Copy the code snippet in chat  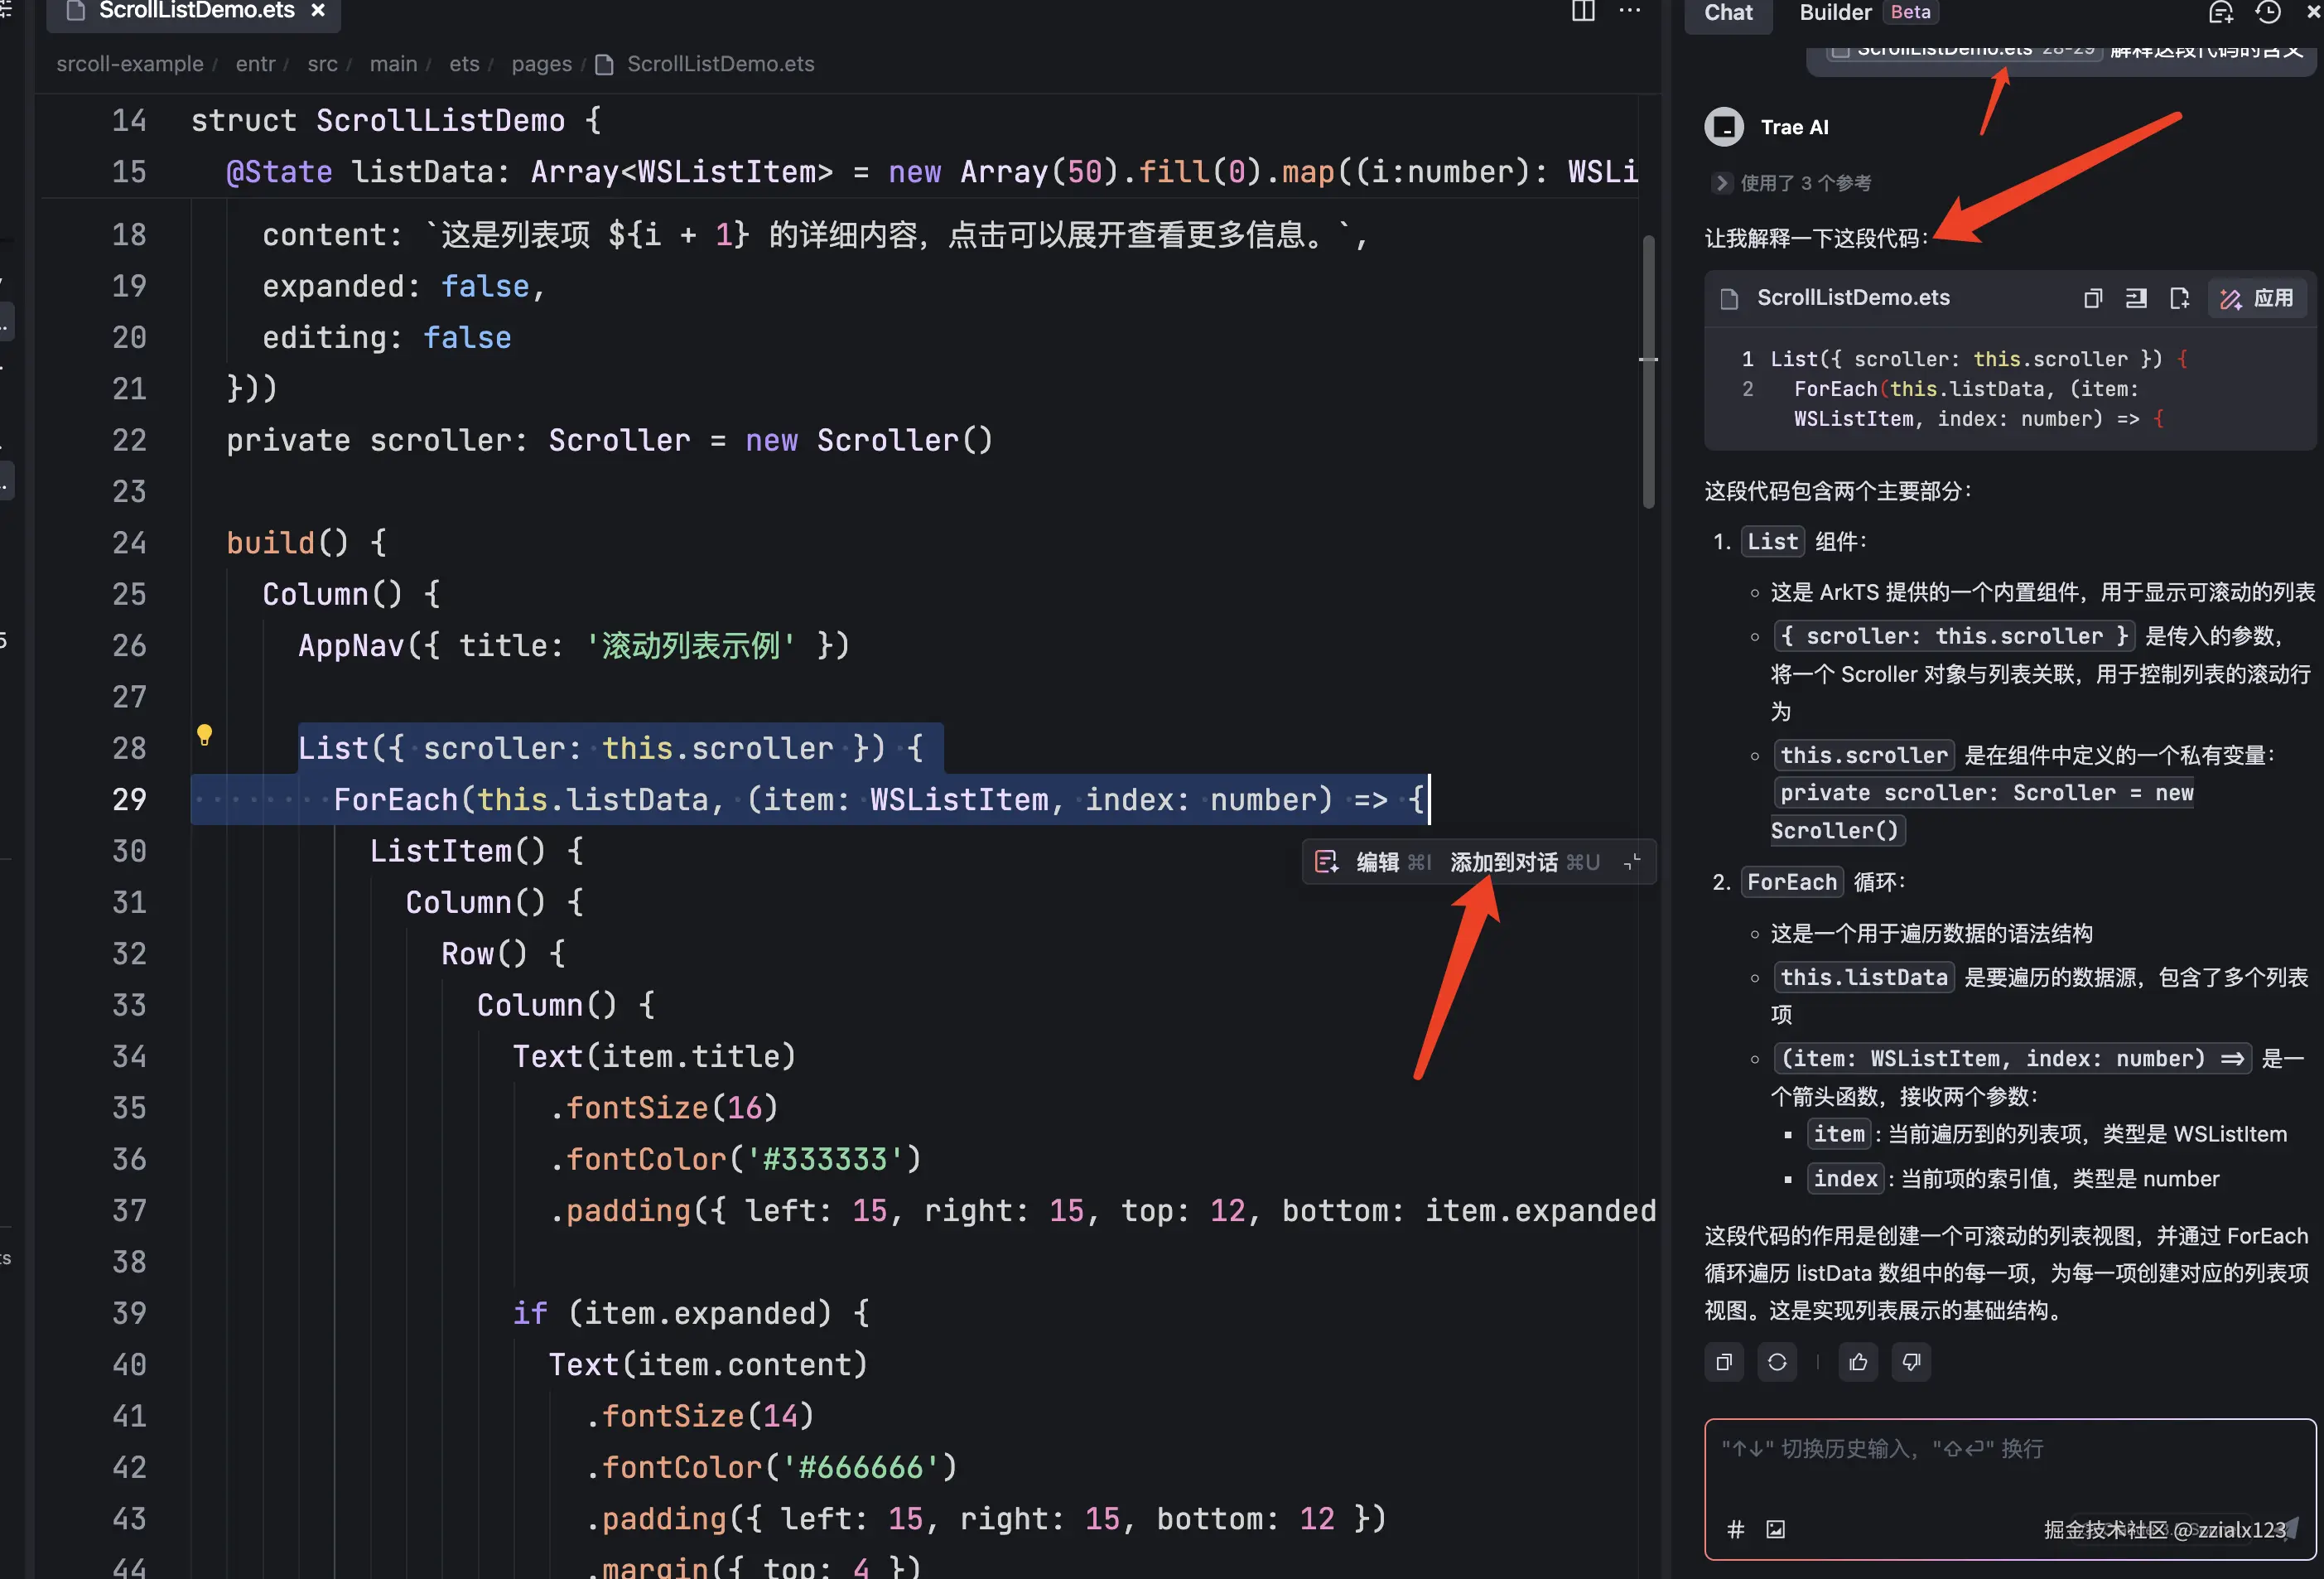tap(2092, 298)
